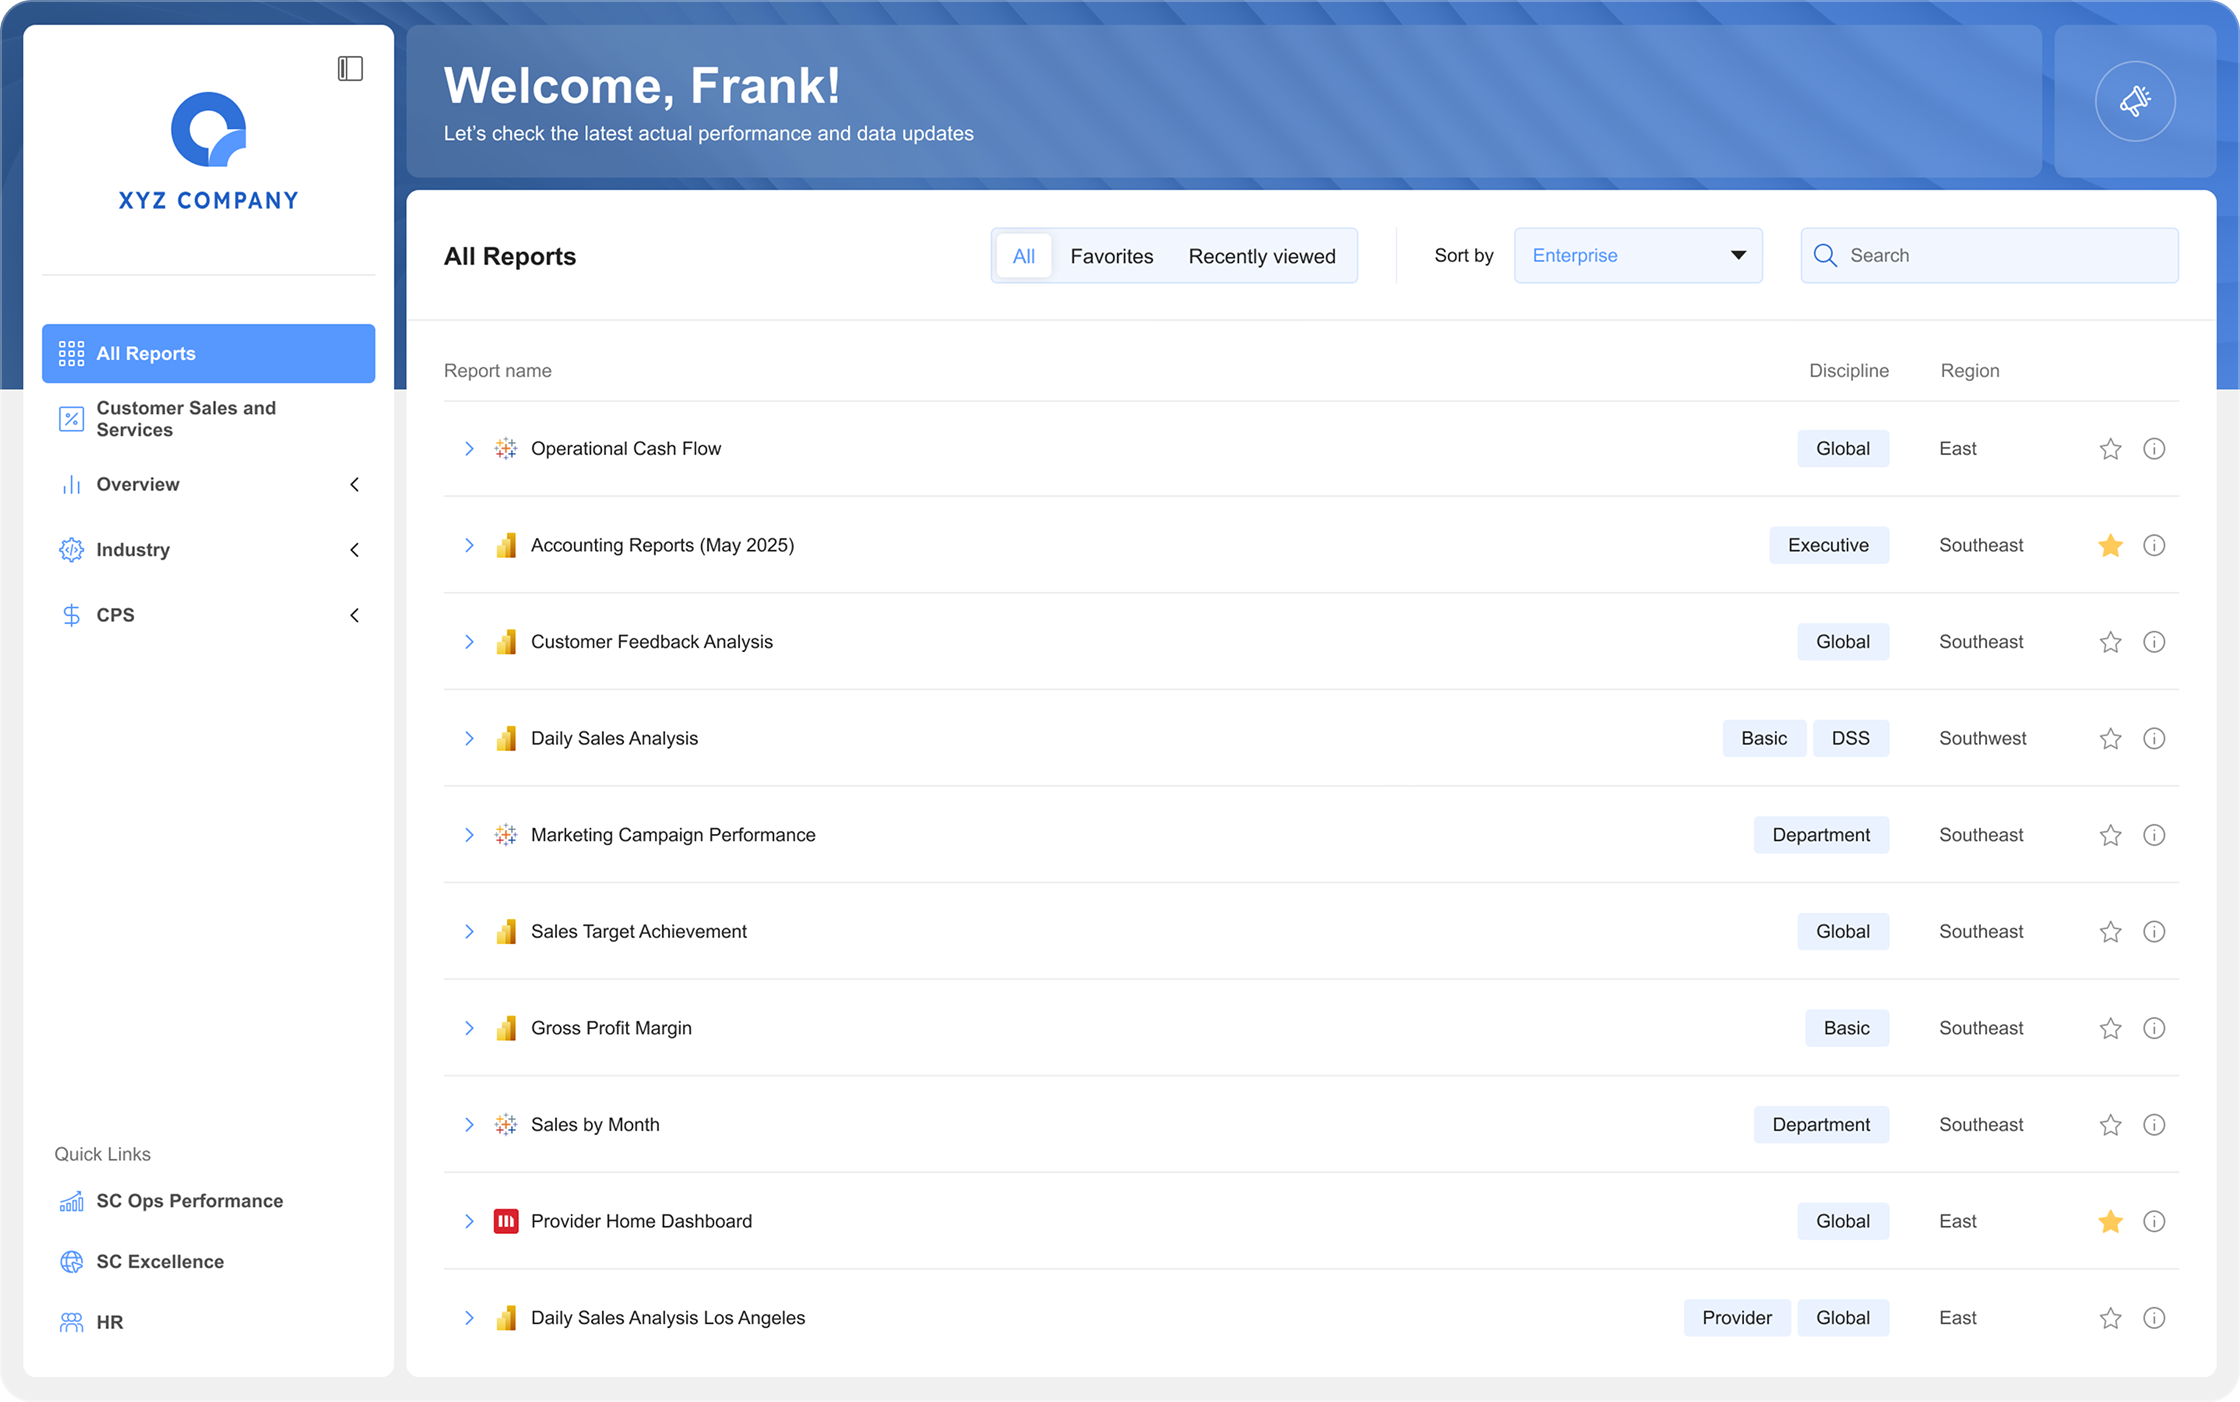Open SC Excellence globe quick link

tap(72, 1262)
